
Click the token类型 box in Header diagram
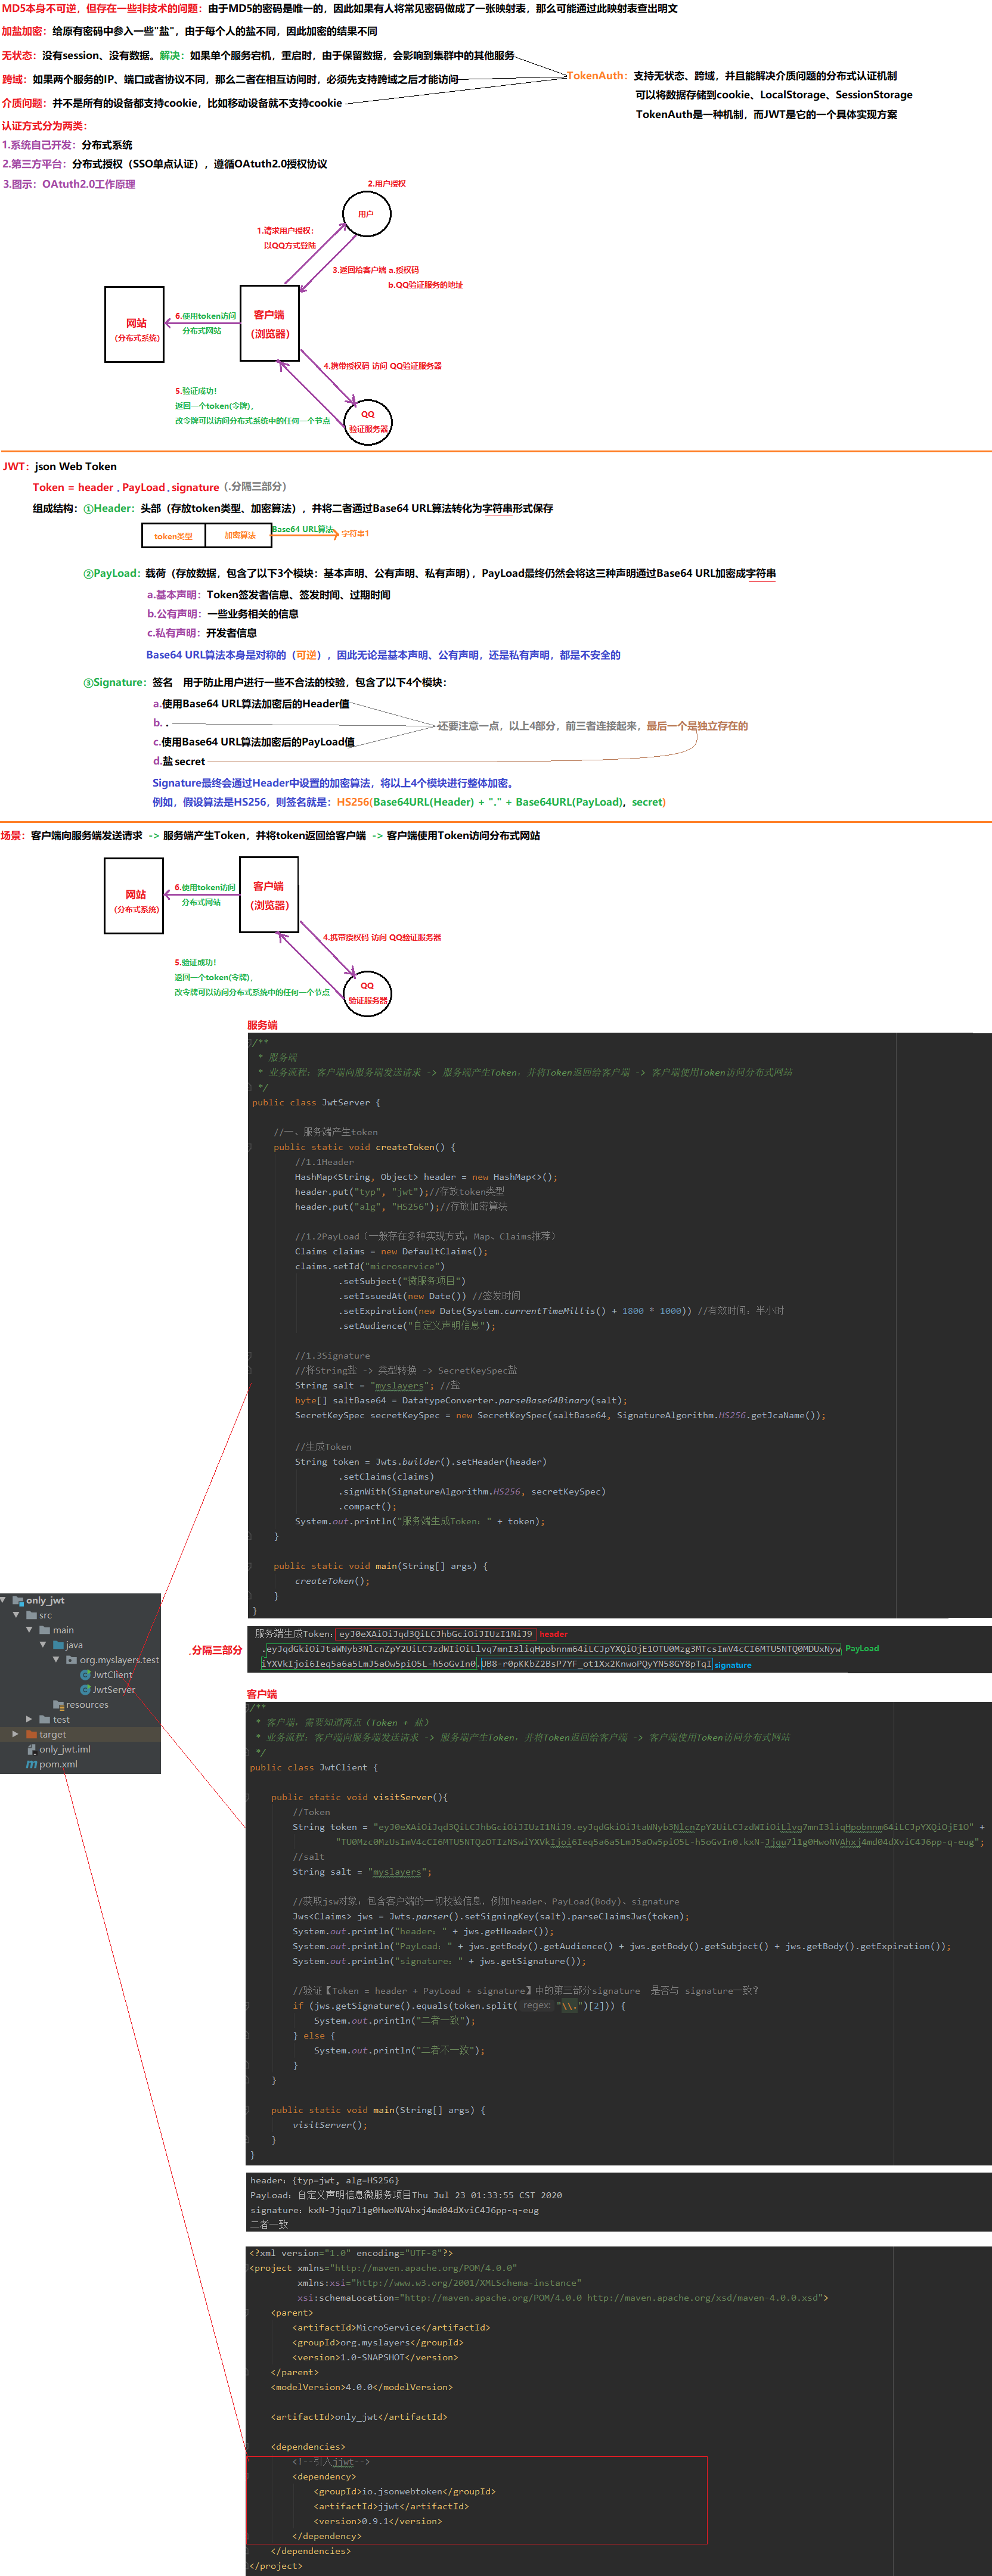[173, 536]
